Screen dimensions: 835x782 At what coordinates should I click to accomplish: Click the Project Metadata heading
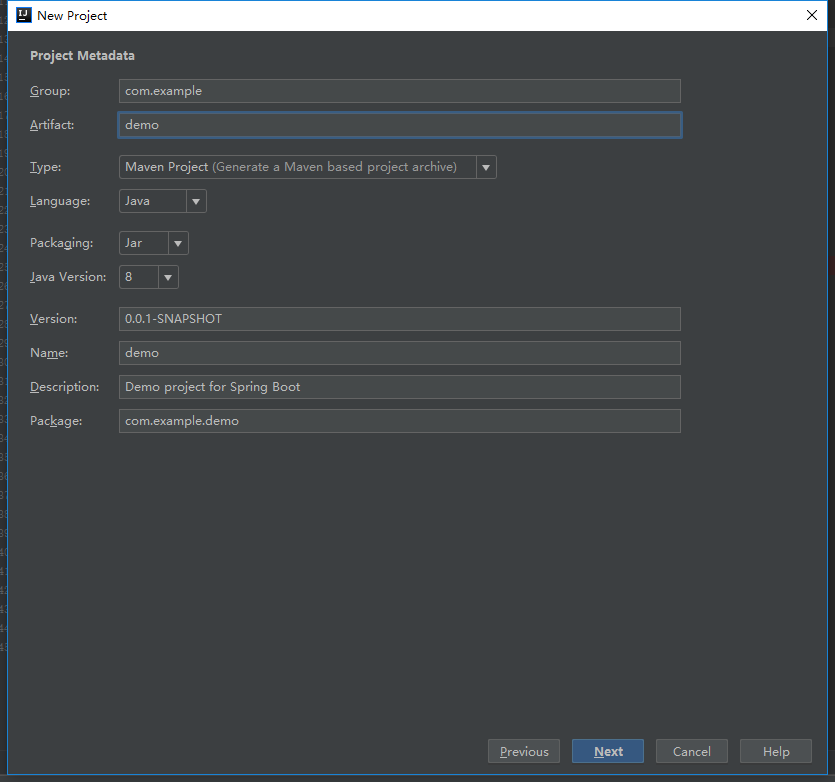(x=82, y=56)
